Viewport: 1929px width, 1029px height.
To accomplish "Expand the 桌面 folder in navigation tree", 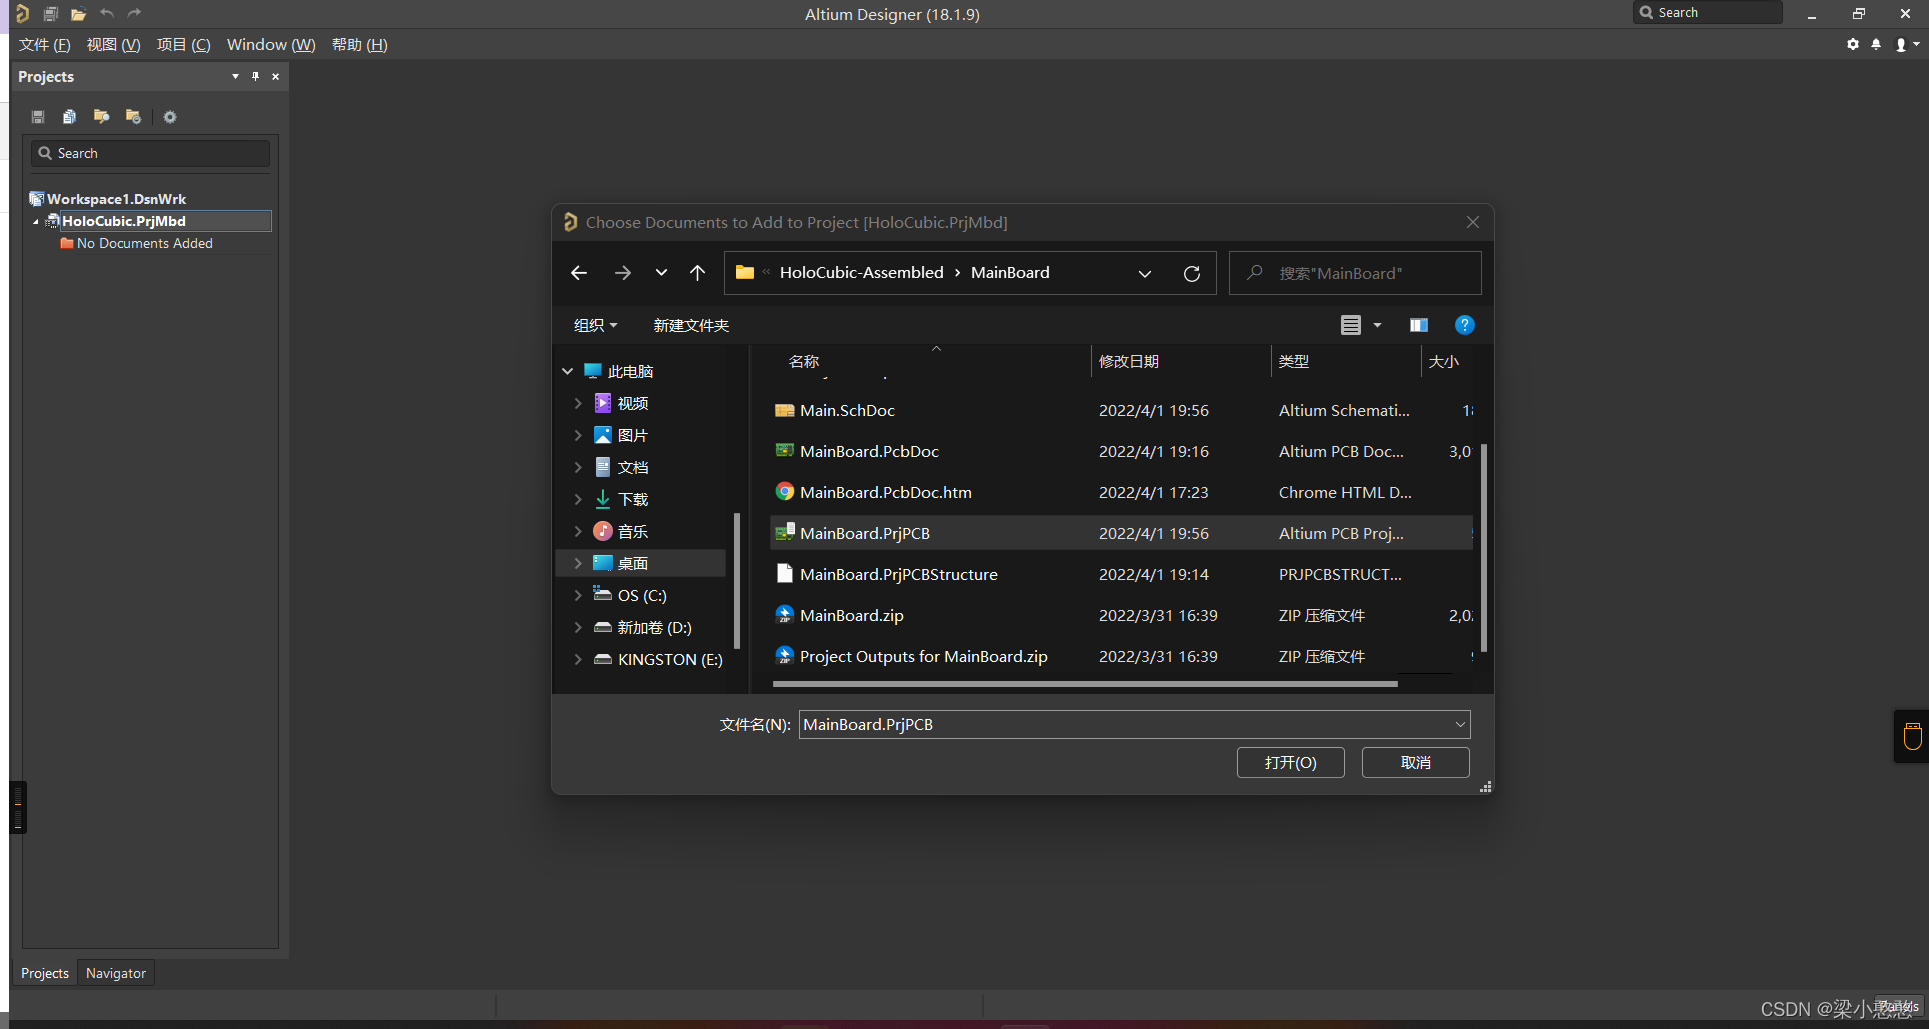I will pos(578,563).
